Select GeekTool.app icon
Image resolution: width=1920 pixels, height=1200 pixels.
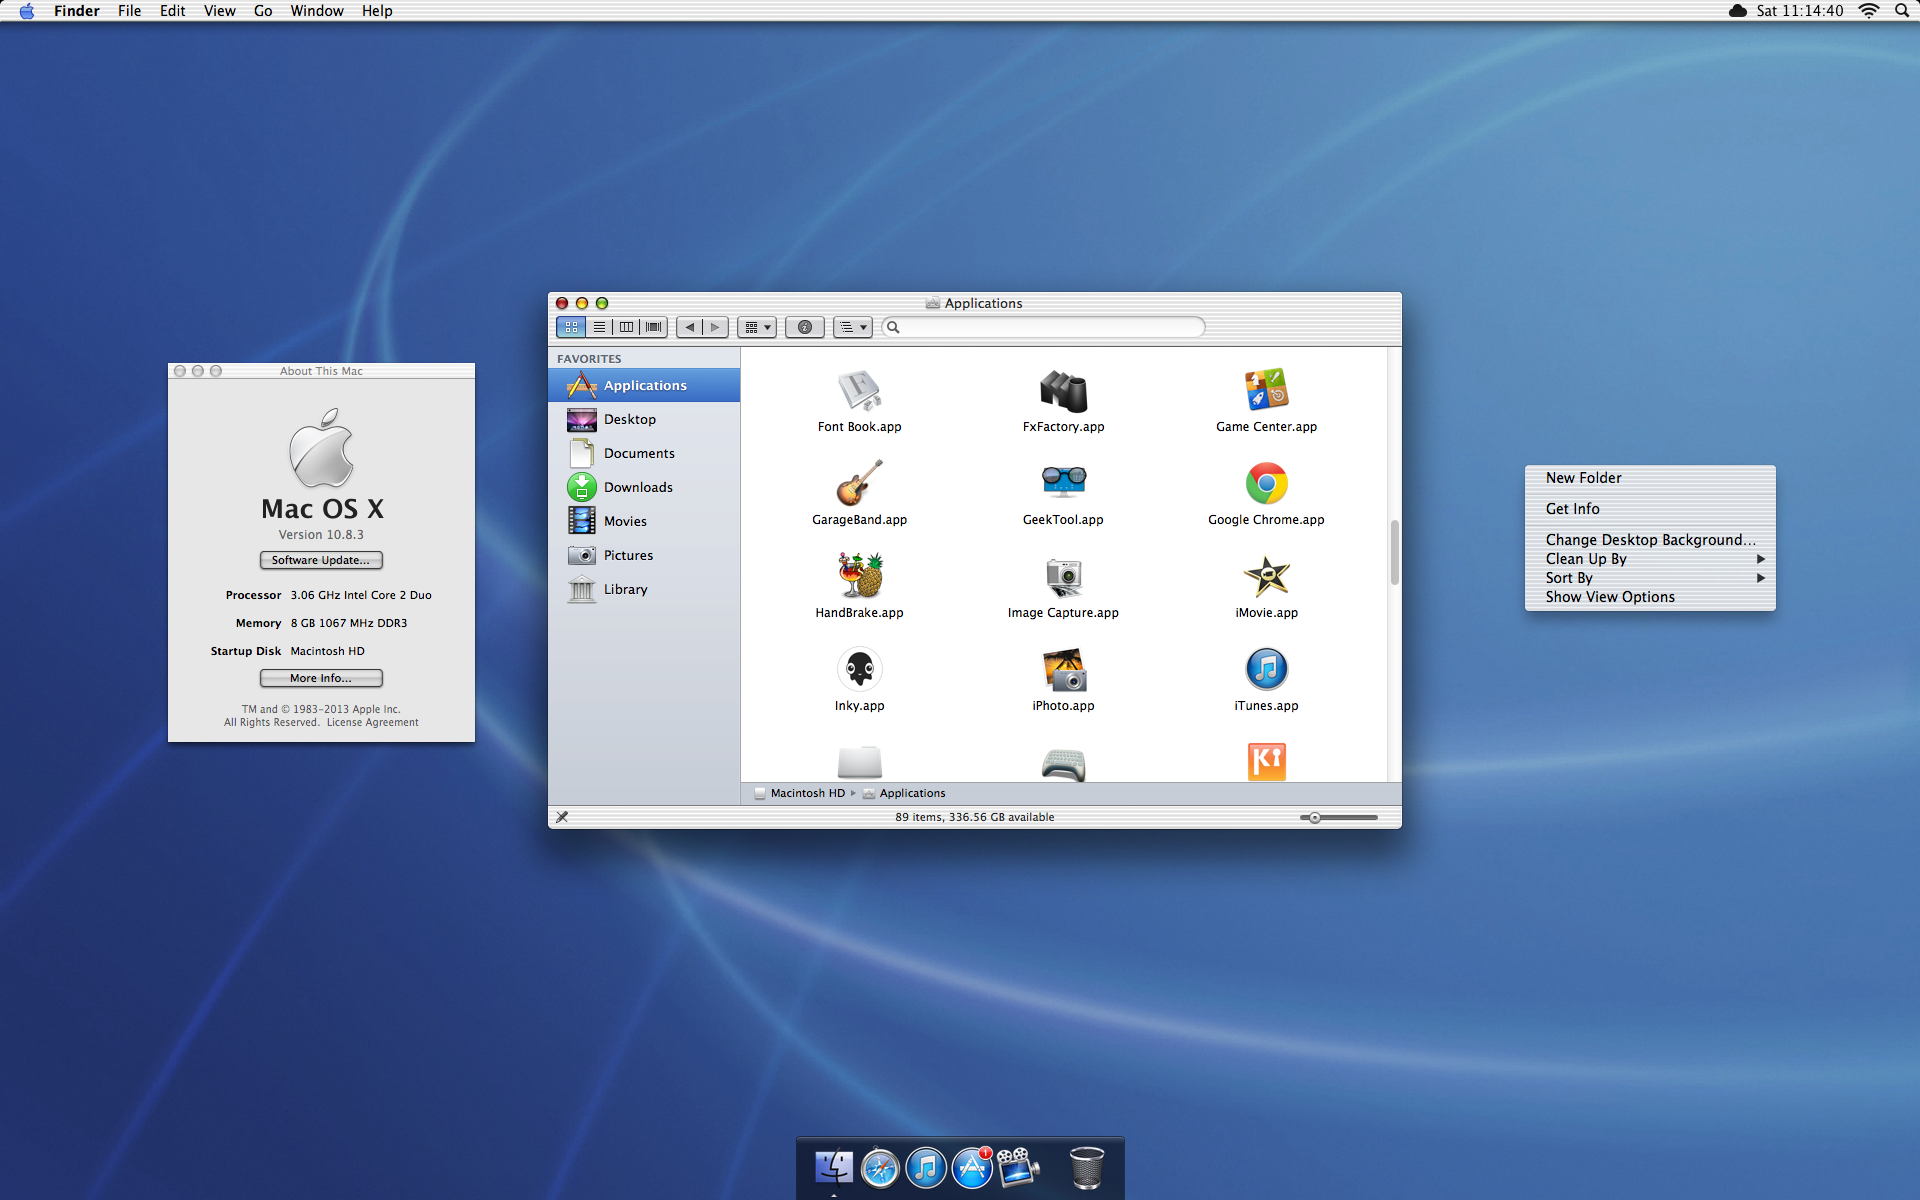(1063, 483)
